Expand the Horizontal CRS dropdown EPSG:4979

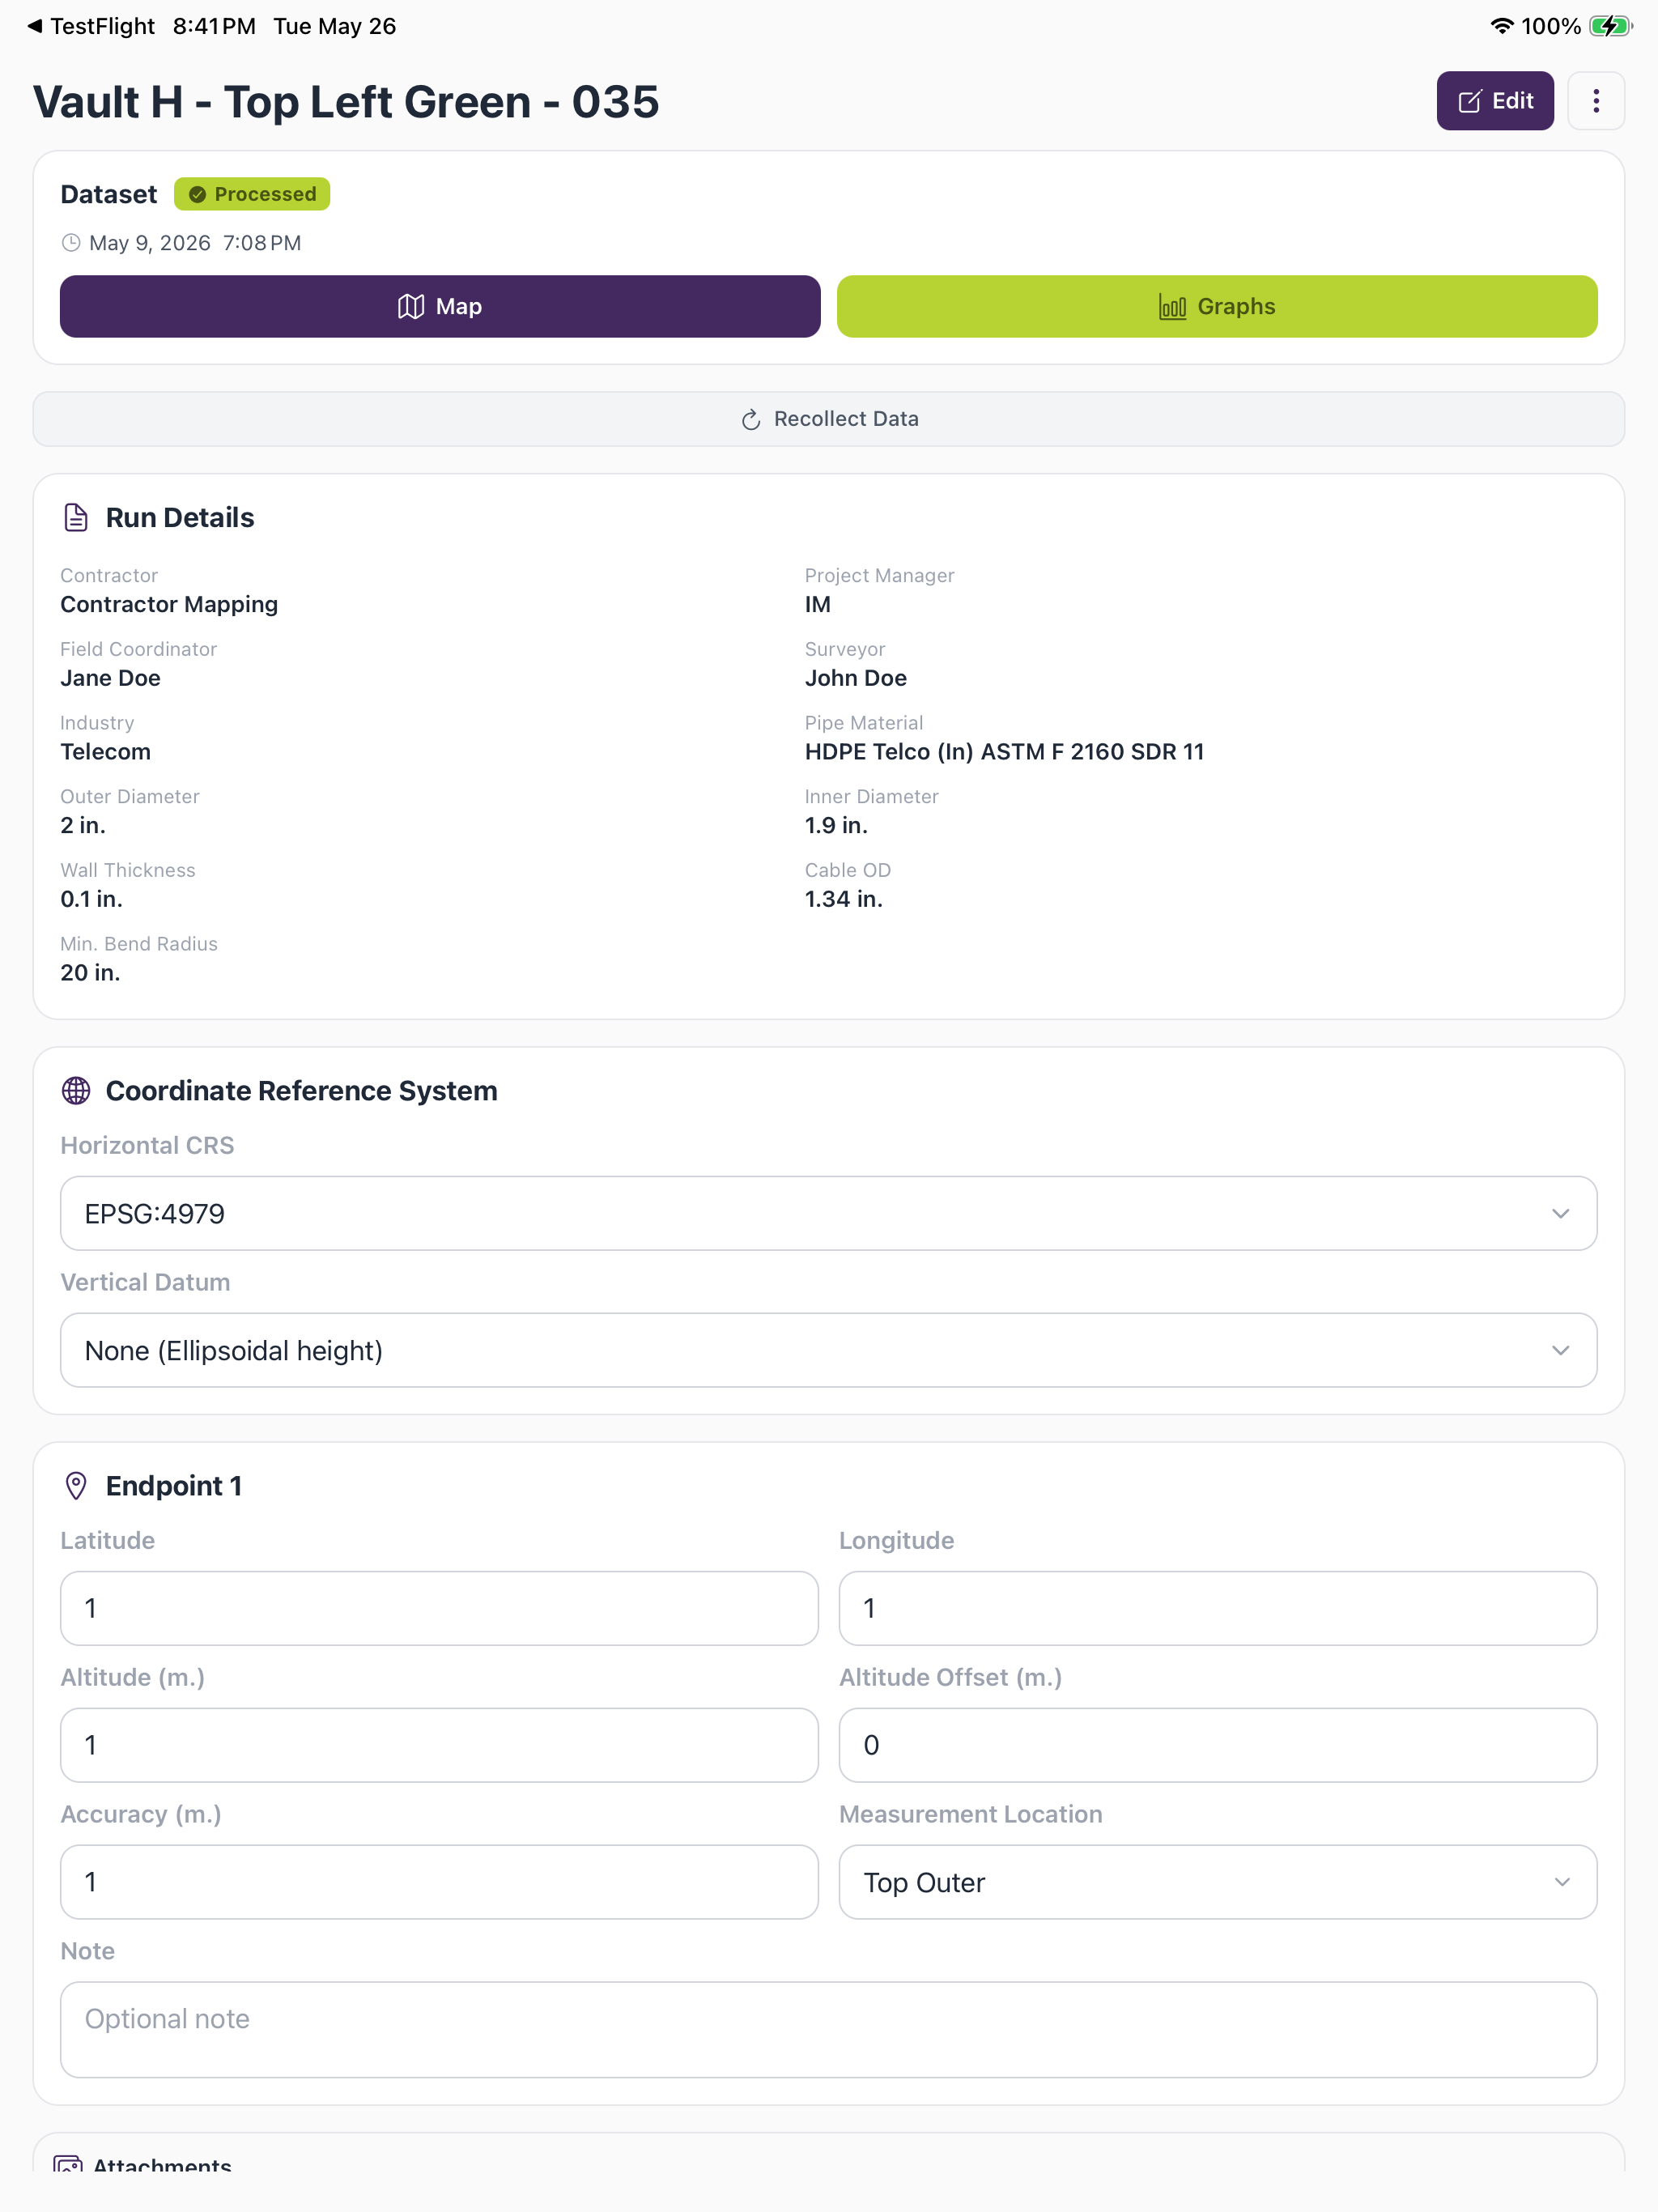[x=828, y=1213]
